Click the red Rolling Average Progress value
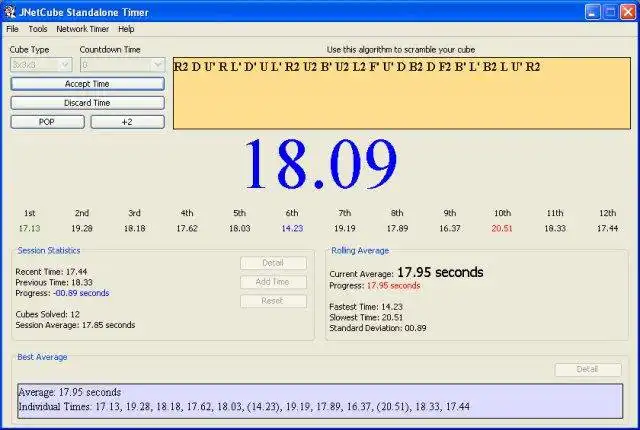The height and width of the screenshot is (430, 640). tap(393, 286)
